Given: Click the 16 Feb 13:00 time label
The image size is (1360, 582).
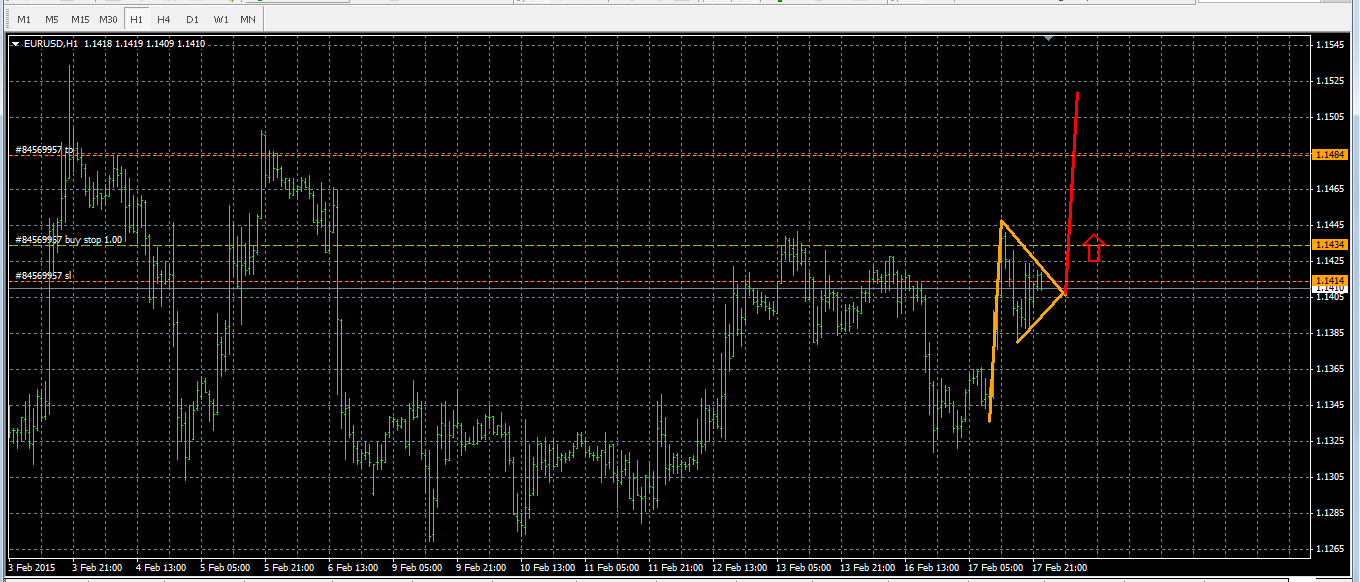Looking at the screenshot, I should [x=931, y=567].
